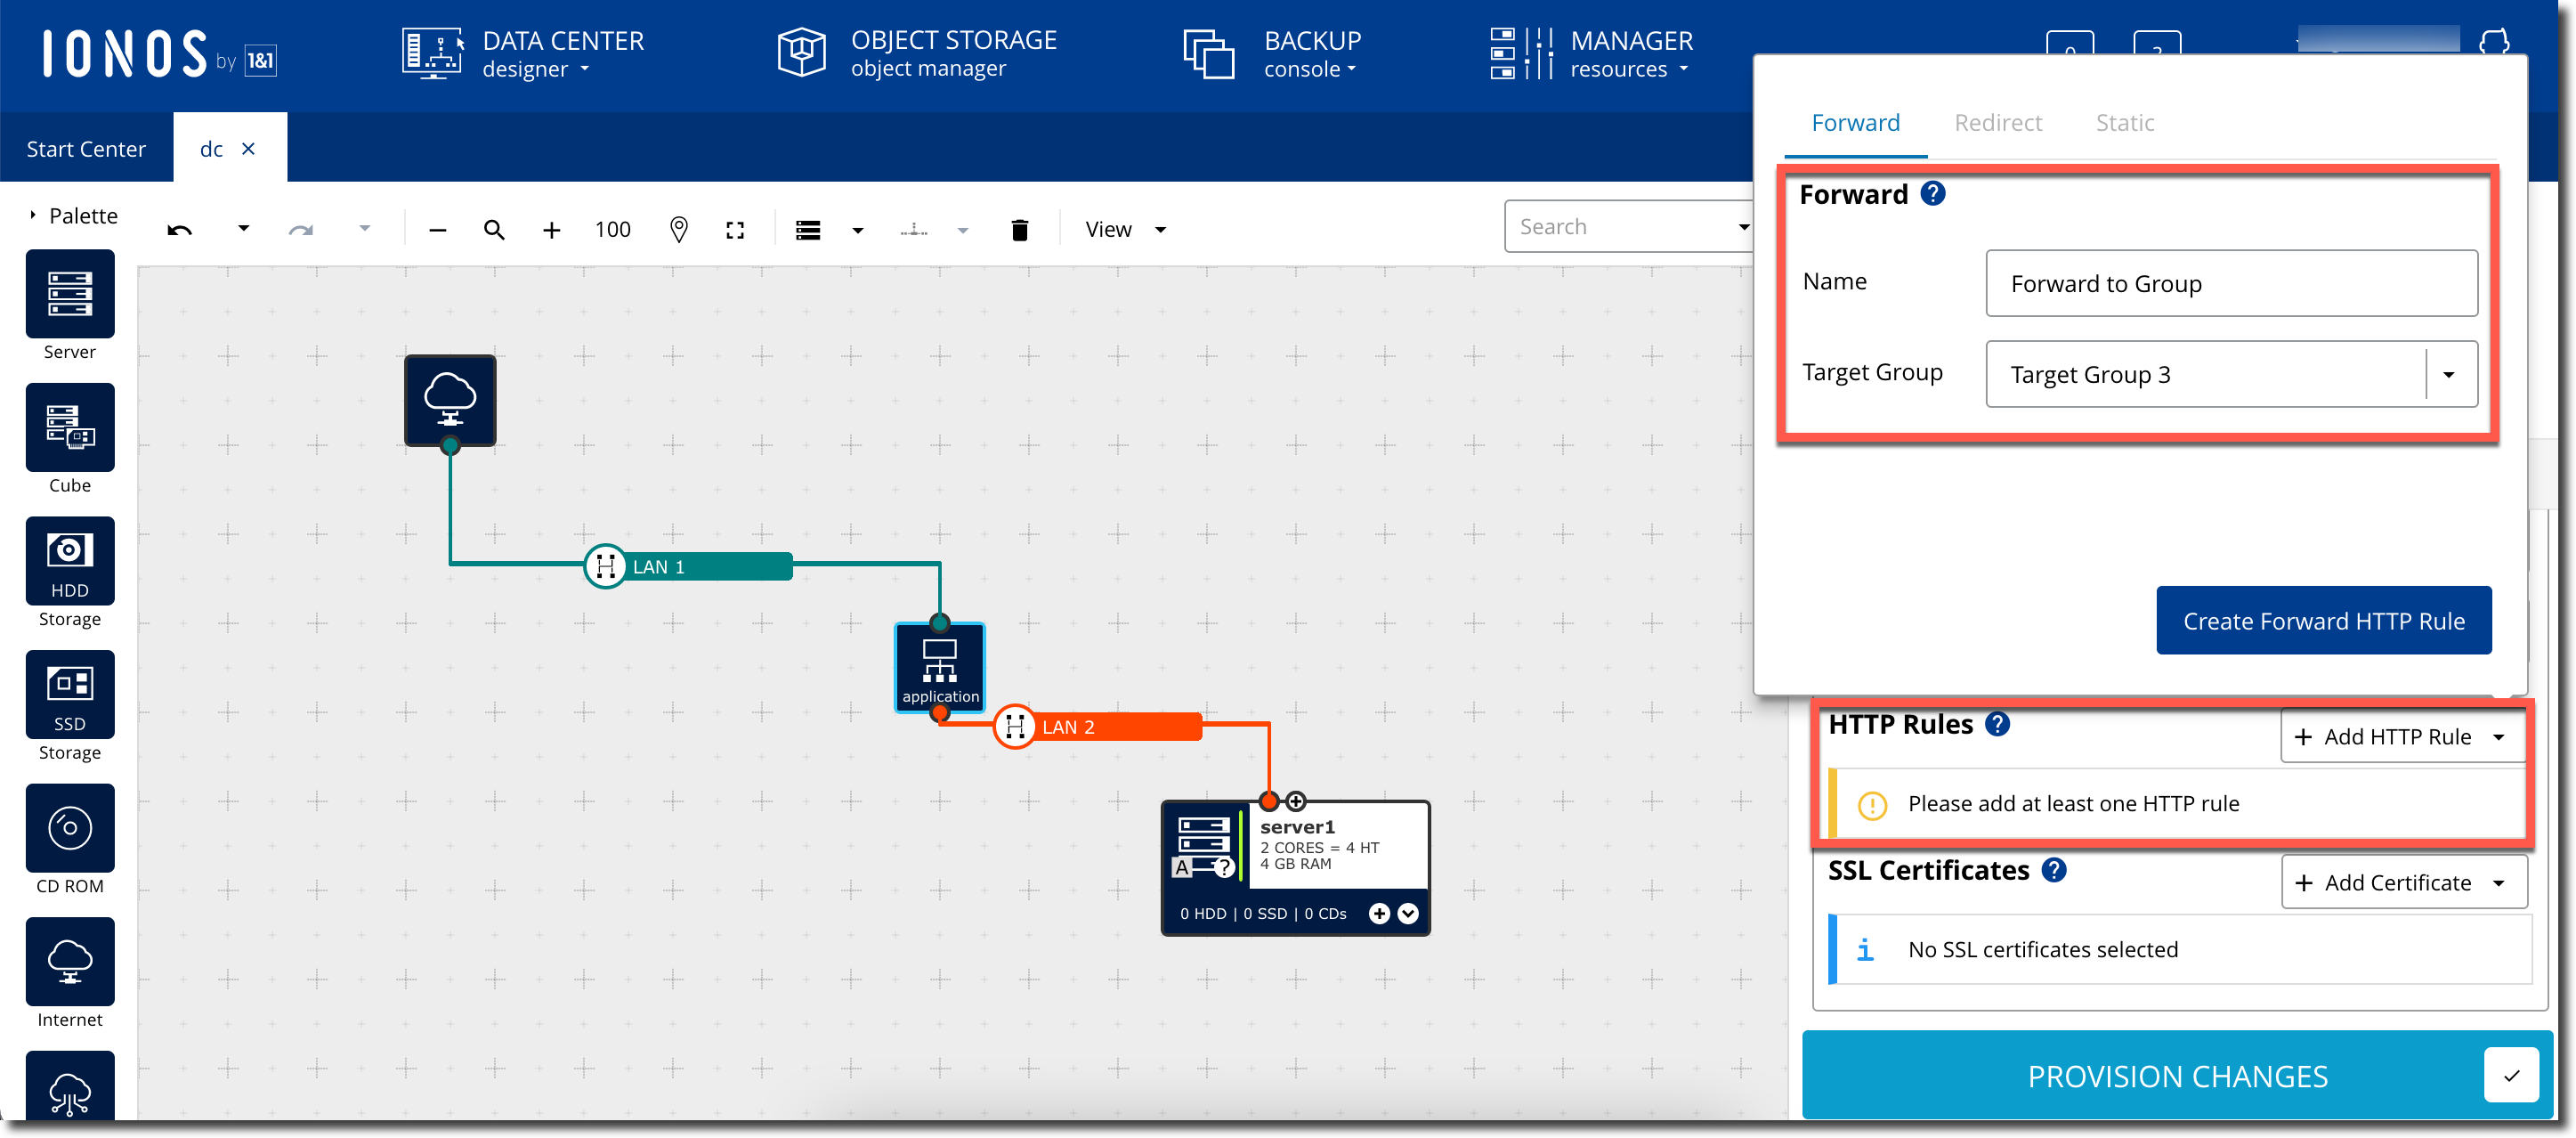Click the LAN 1 label
Screen dimensions: 2576x1138
pos(659,567)
